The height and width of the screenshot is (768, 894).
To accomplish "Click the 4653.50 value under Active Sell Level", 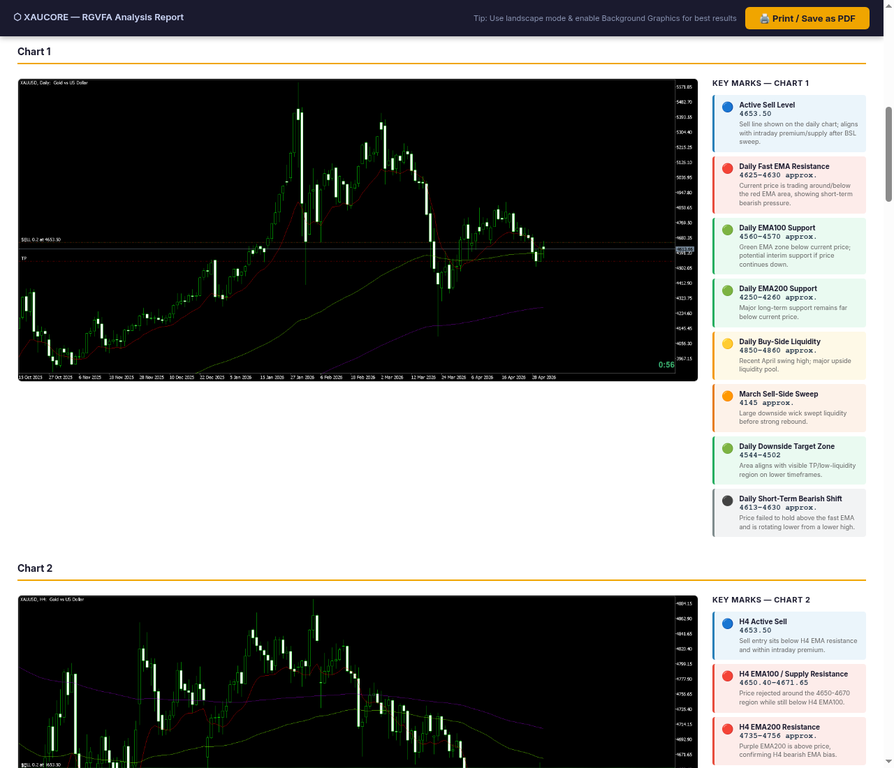I will pos(755,114).
